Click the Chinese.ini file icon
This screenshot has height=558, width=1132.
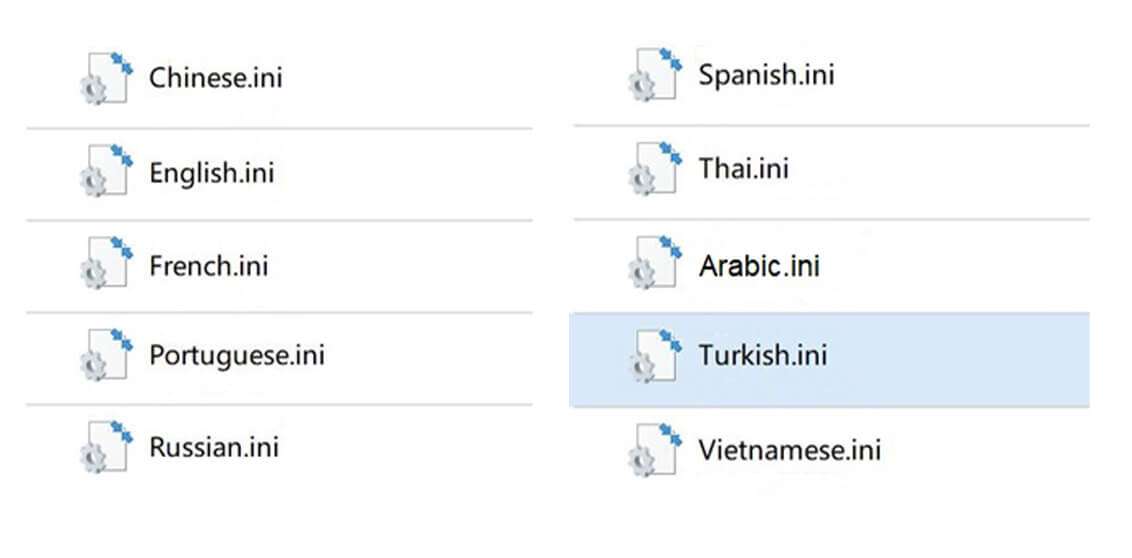[x=107, y=77]
